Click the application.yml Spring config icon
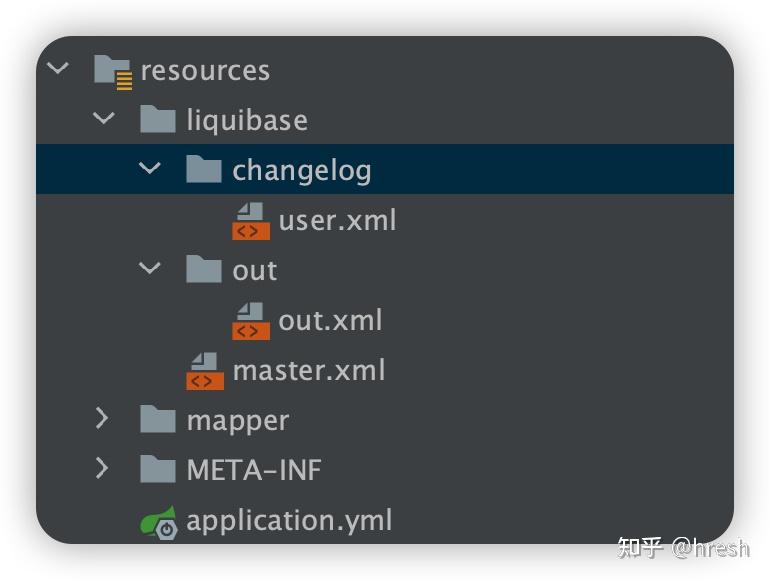Image resolution: width=770 pixels, height=580 pixels. (158, 521)
